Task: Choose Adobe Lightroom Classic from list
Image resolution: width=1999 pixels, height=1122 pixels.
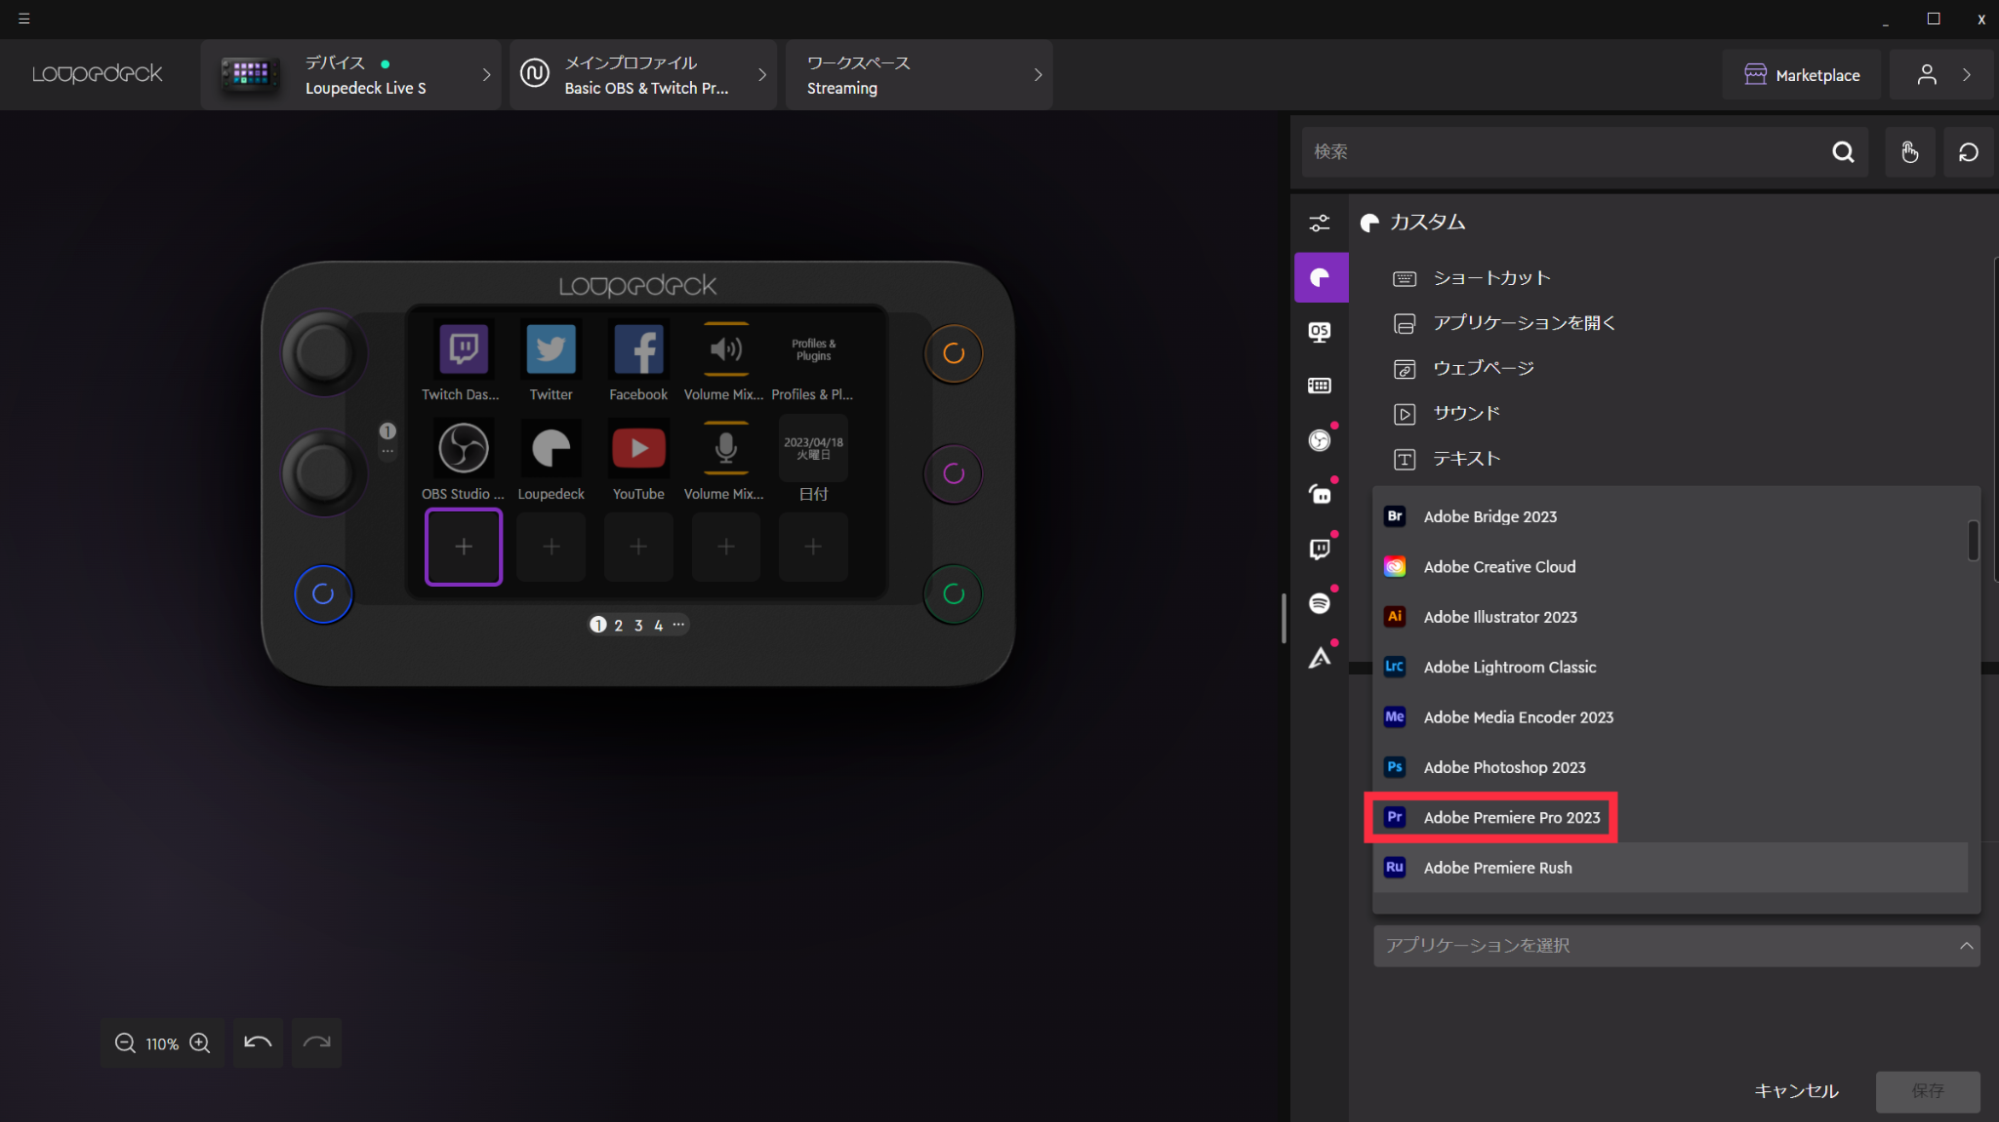Action: (1671, 667)
